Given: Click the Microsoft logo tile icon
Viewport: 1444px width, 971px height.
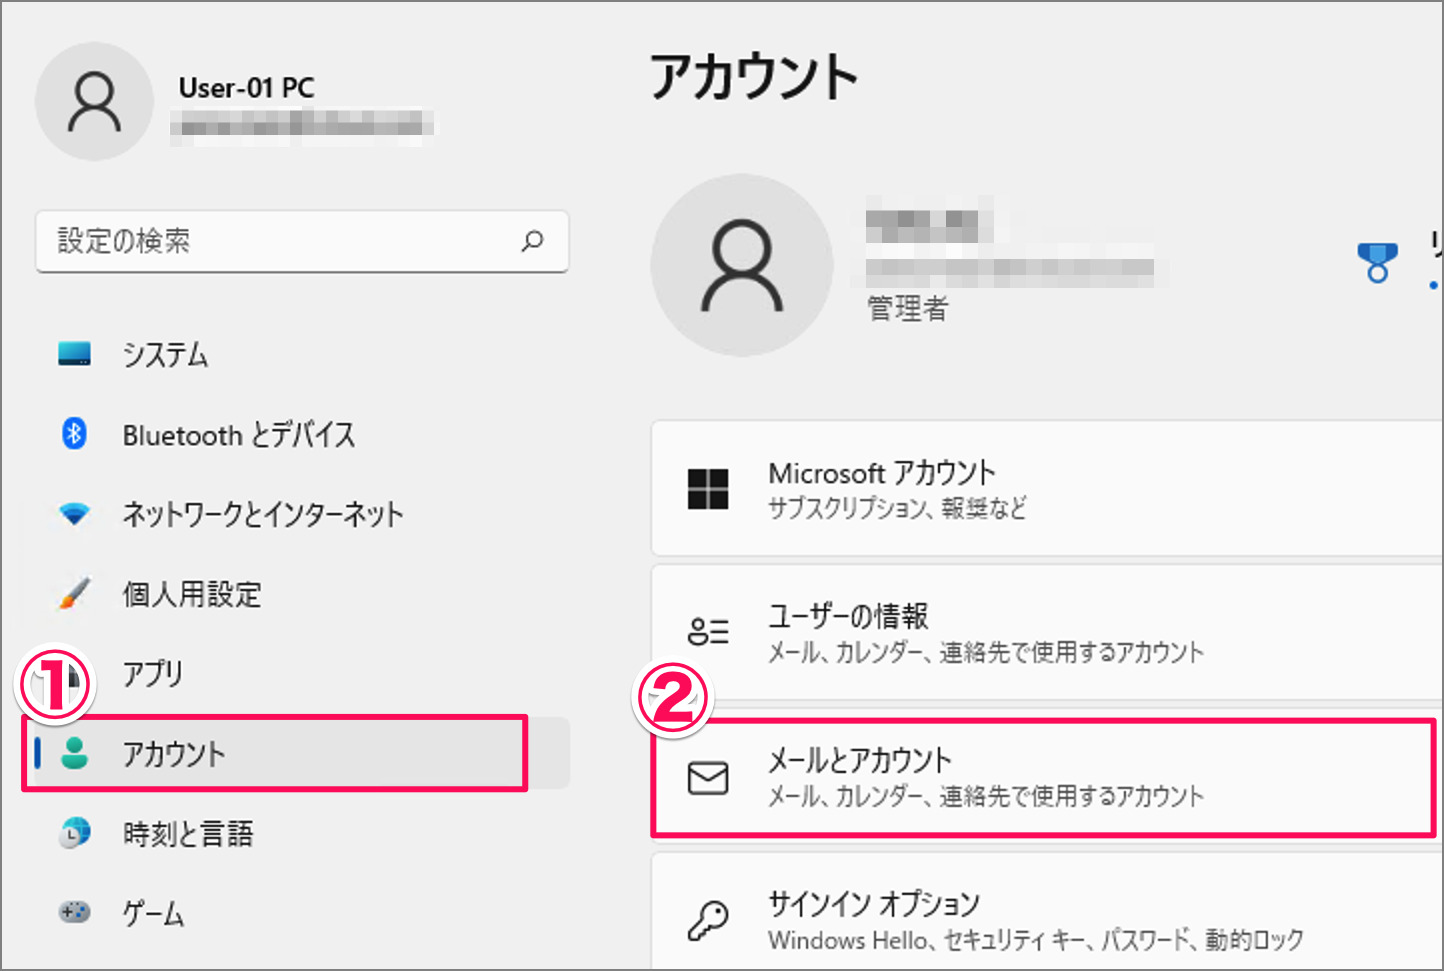Looking at the screenshot, I should pos(708,489).
